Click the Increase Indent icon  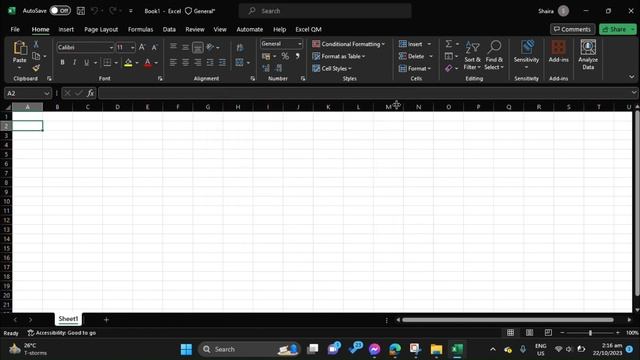point(222,62)
